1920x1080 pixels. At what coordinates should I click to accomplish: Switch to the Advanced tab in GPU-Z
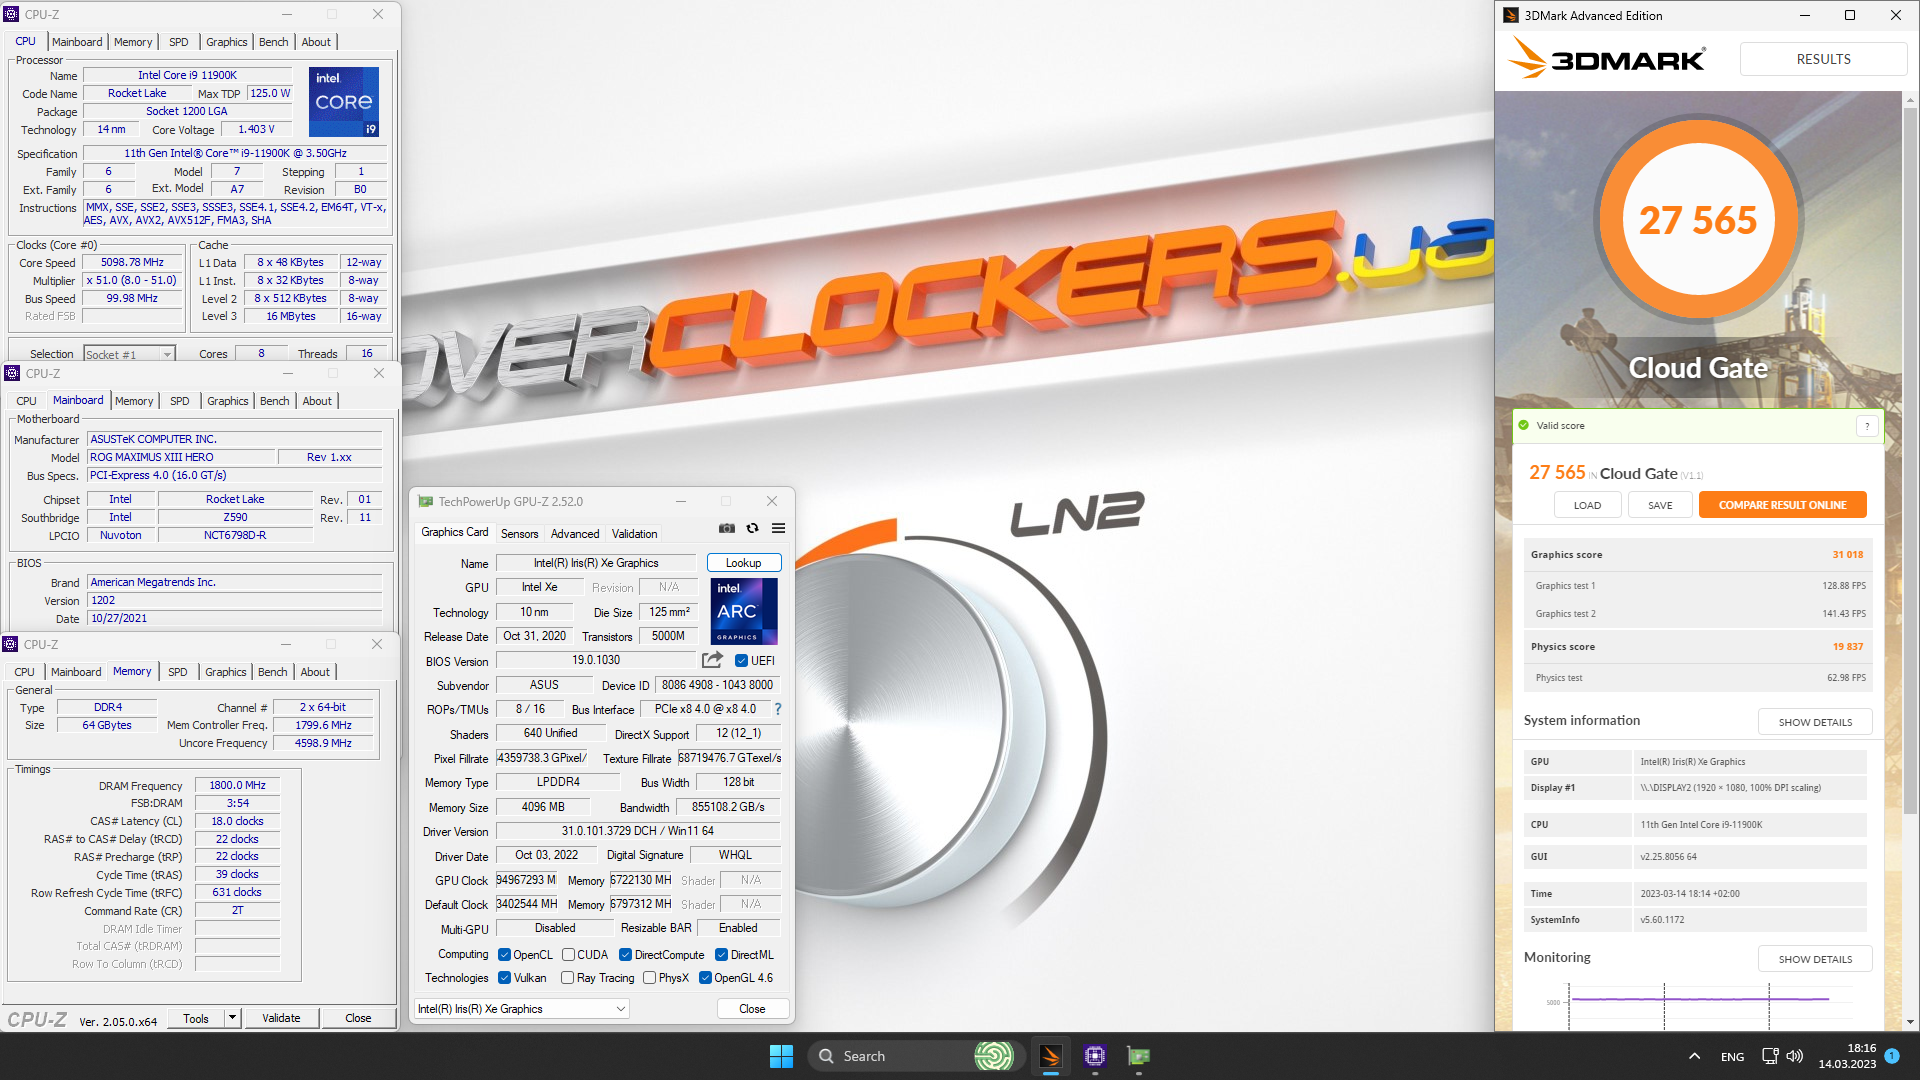575,534
